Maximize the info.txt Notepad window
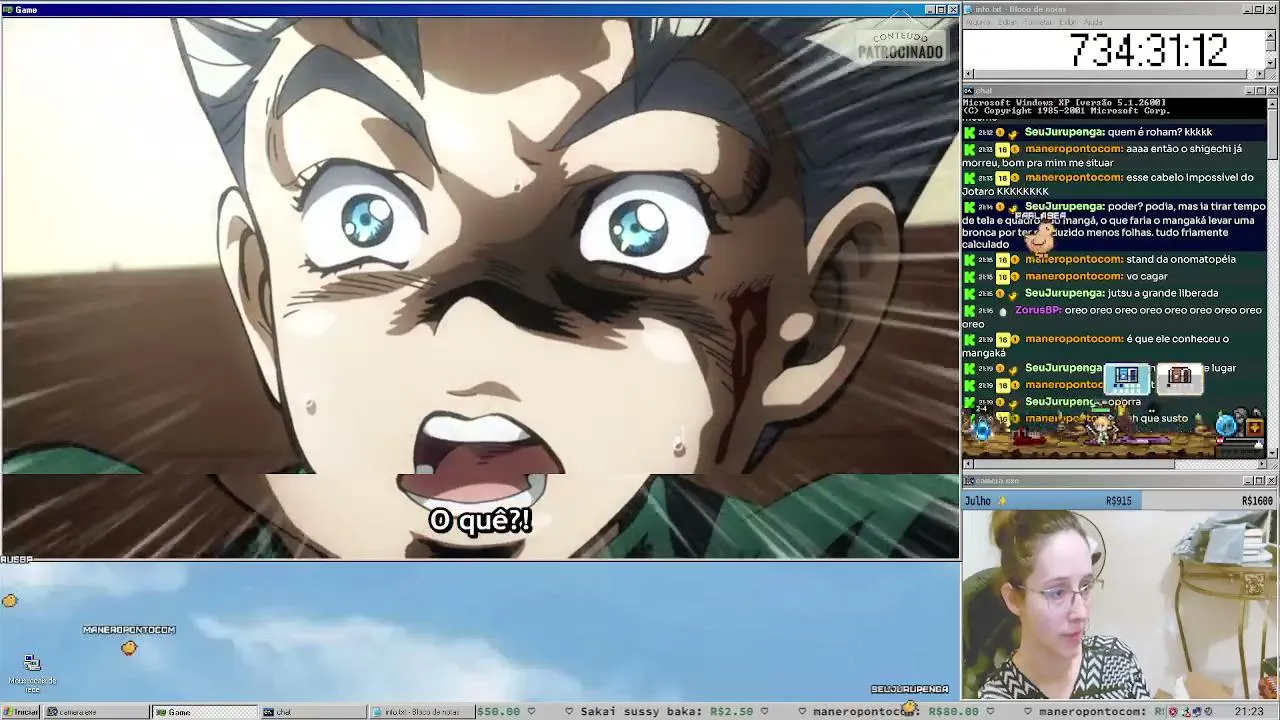The image size is (1280, 720). click(x=1260, y=9)
